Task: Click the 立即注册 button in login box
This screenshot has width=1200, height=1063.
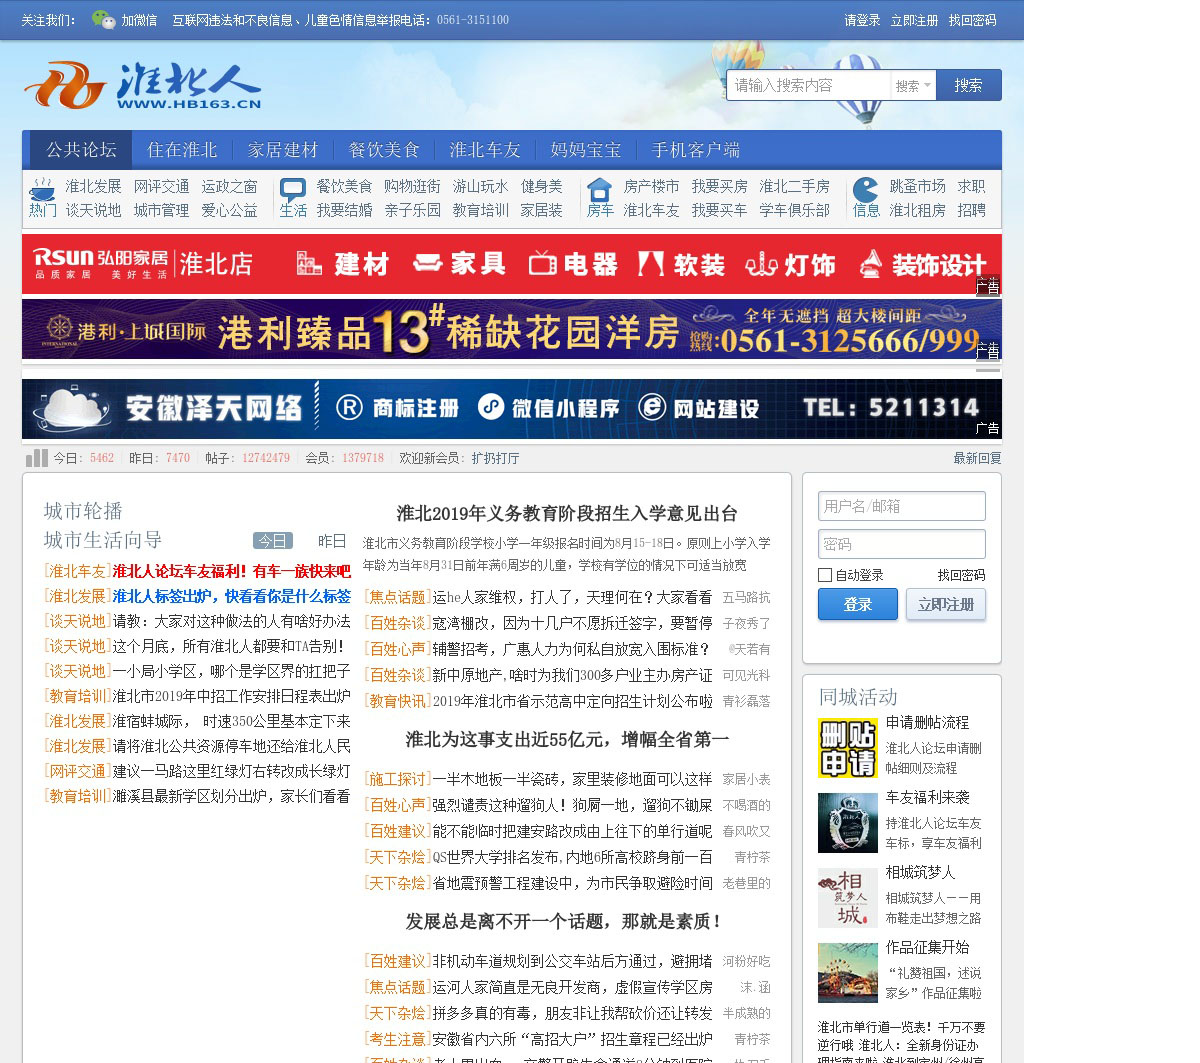Action: [x=946, y=605]
